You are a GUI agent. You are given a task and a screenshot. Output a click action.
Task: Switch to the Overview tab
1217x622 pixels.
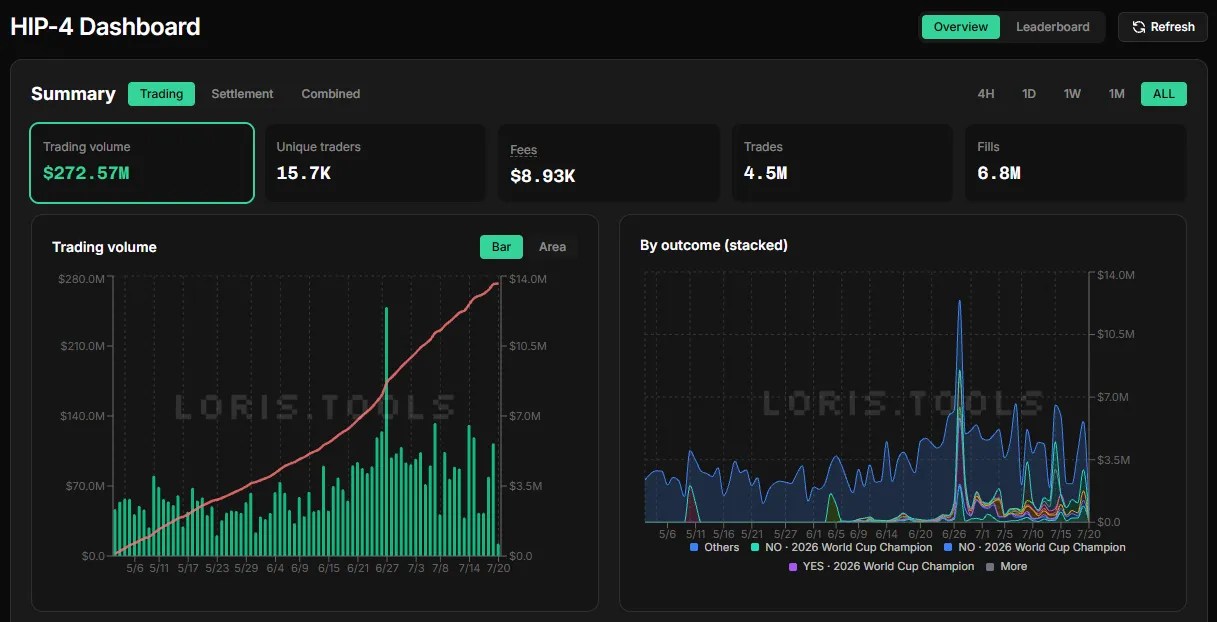(x=960, y=27)
